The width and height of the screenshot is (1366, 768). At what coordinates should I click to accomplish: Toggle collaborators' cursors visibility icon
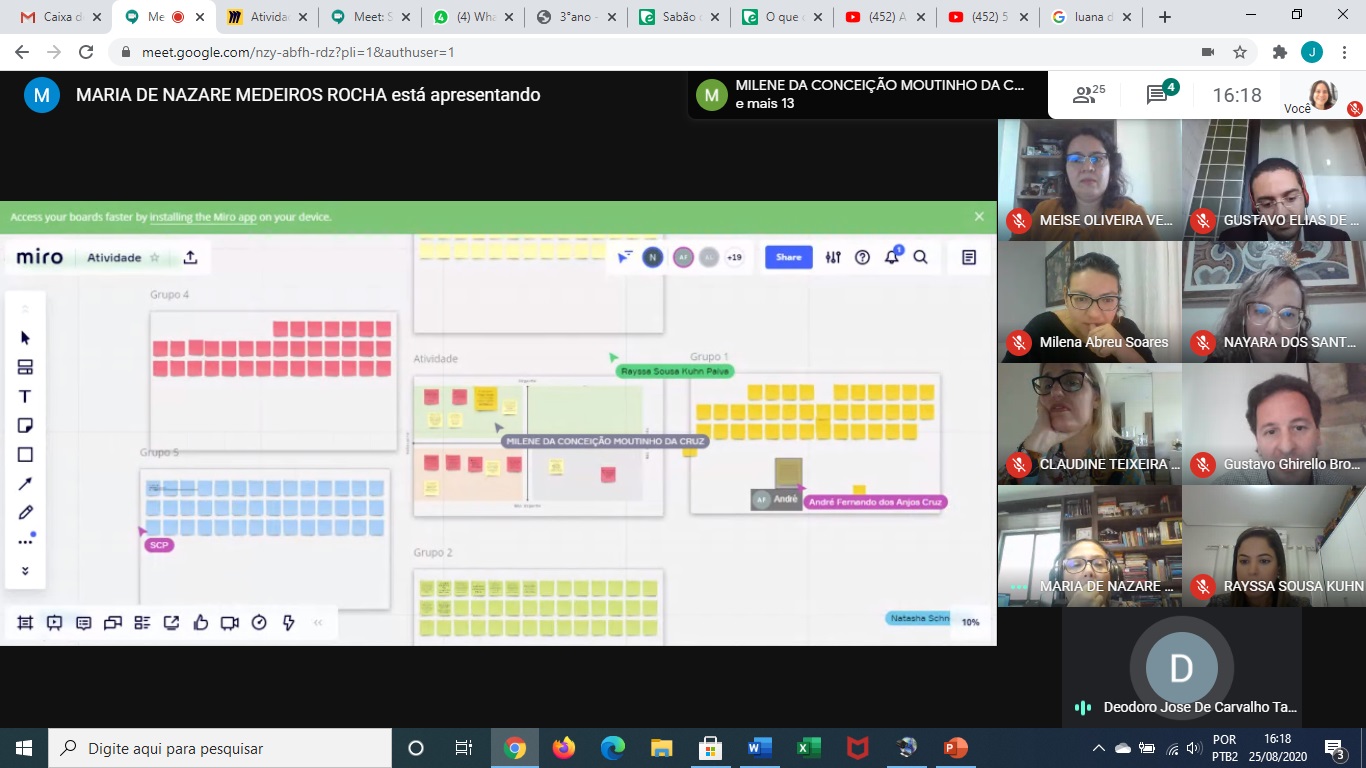(624, 257)
